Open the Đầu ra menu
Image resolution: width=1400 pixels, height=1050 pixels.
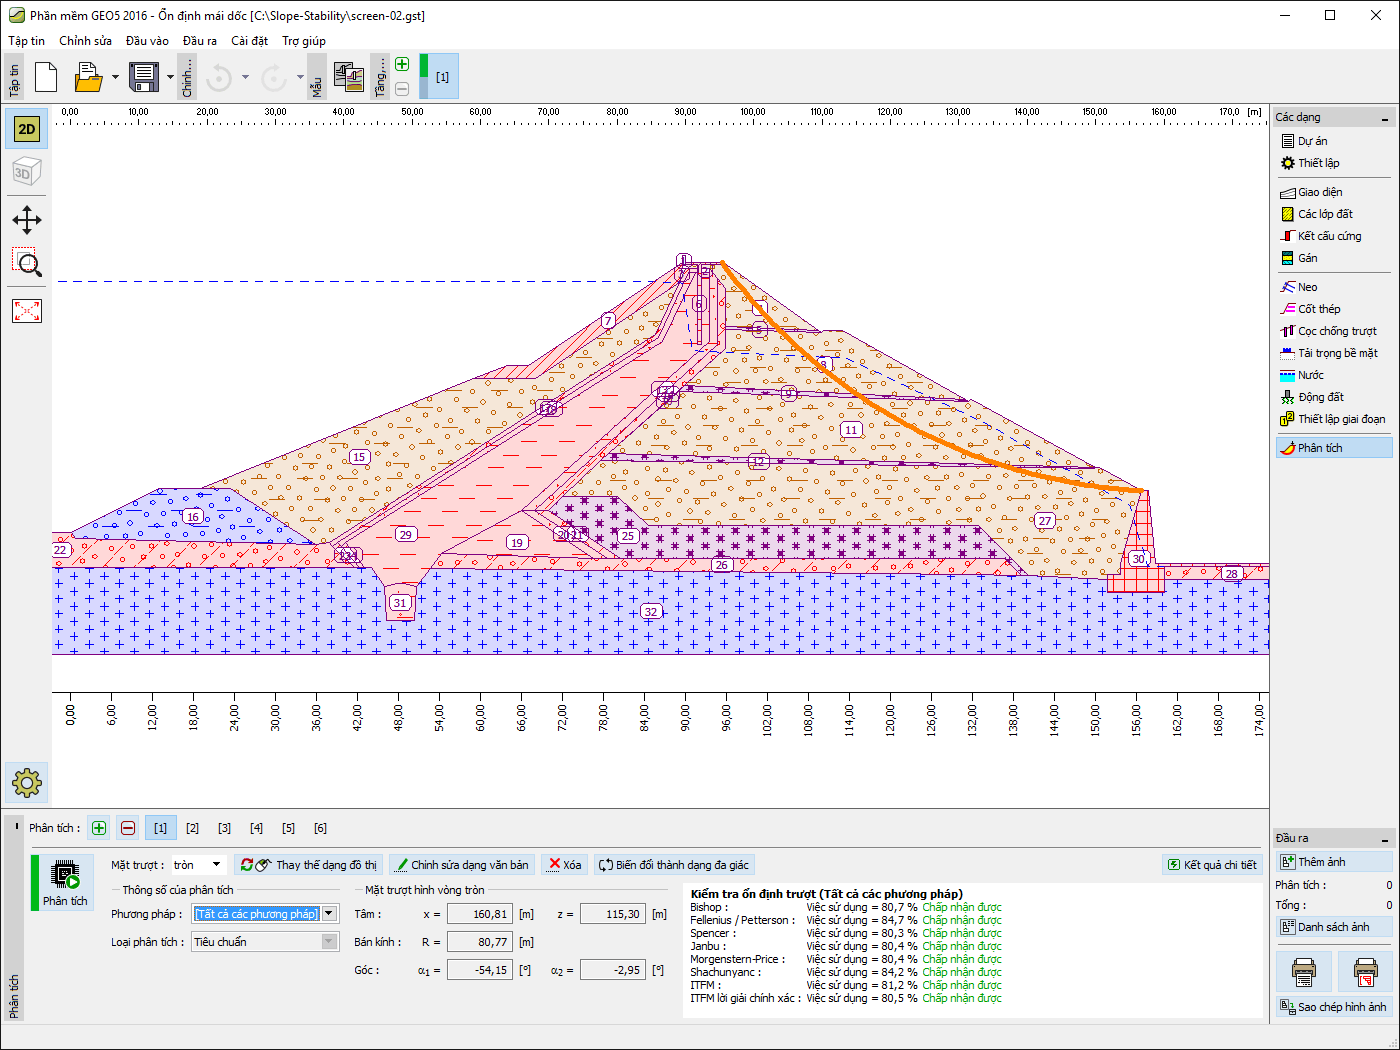(200, 41)
